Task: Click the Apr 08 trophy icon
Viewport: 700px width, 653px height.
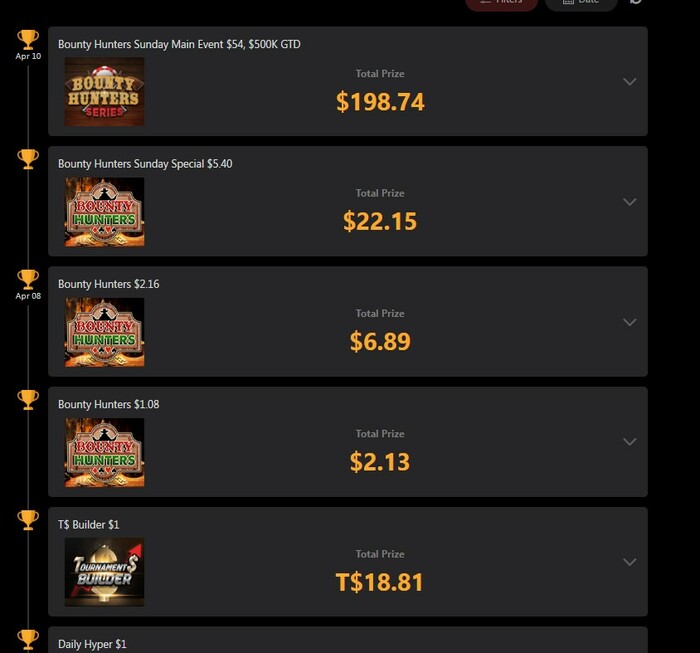Action: pyautogui.click(x=28, y=279)
